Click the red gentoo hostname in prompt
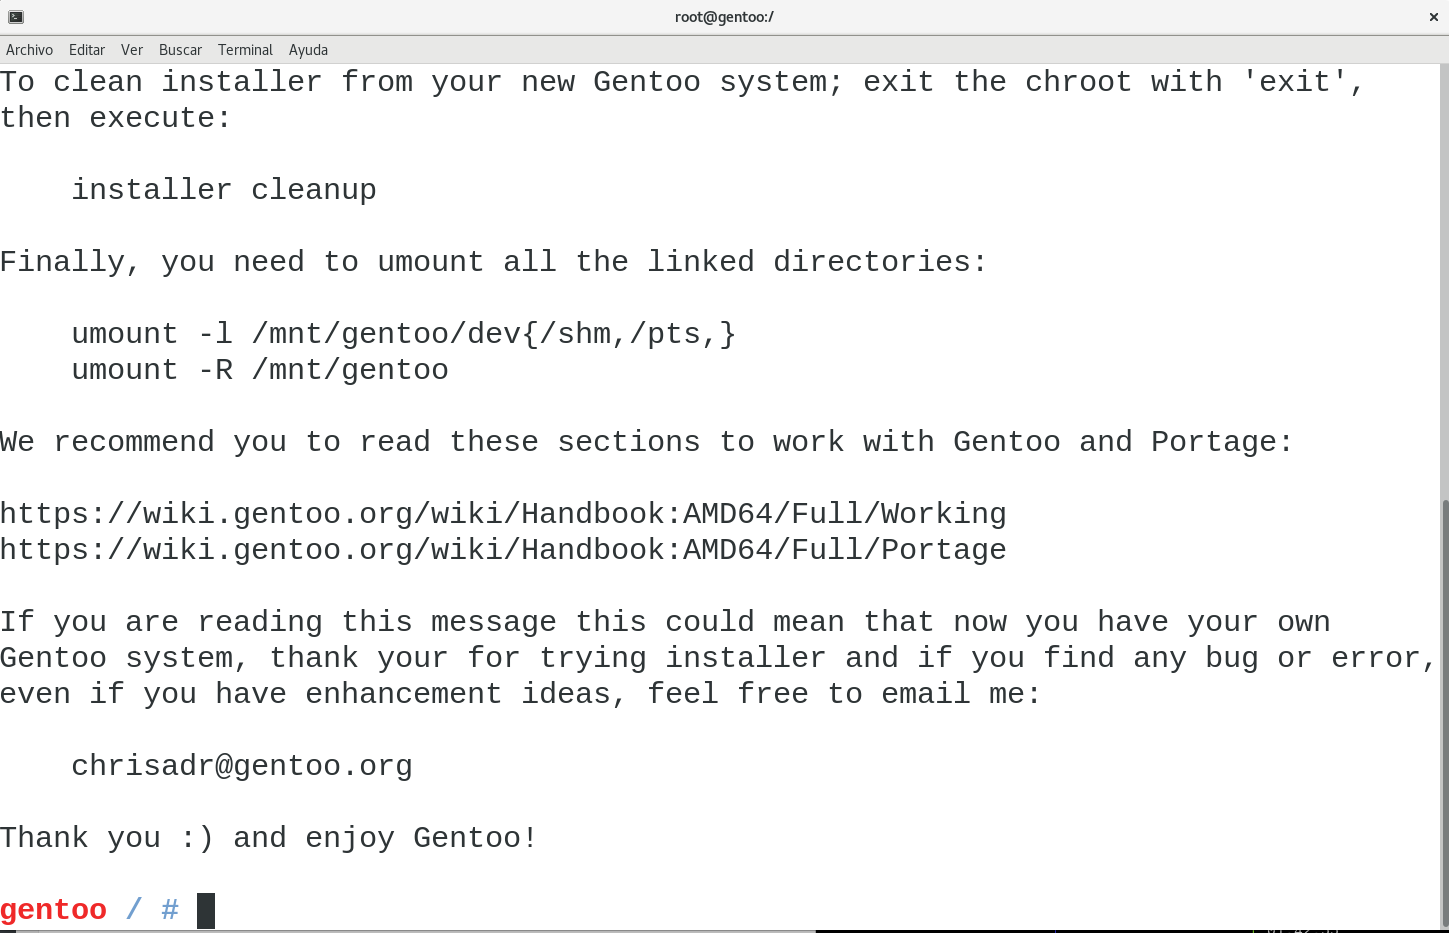Viewport: 1449px width, 933px height. point(53,910)
